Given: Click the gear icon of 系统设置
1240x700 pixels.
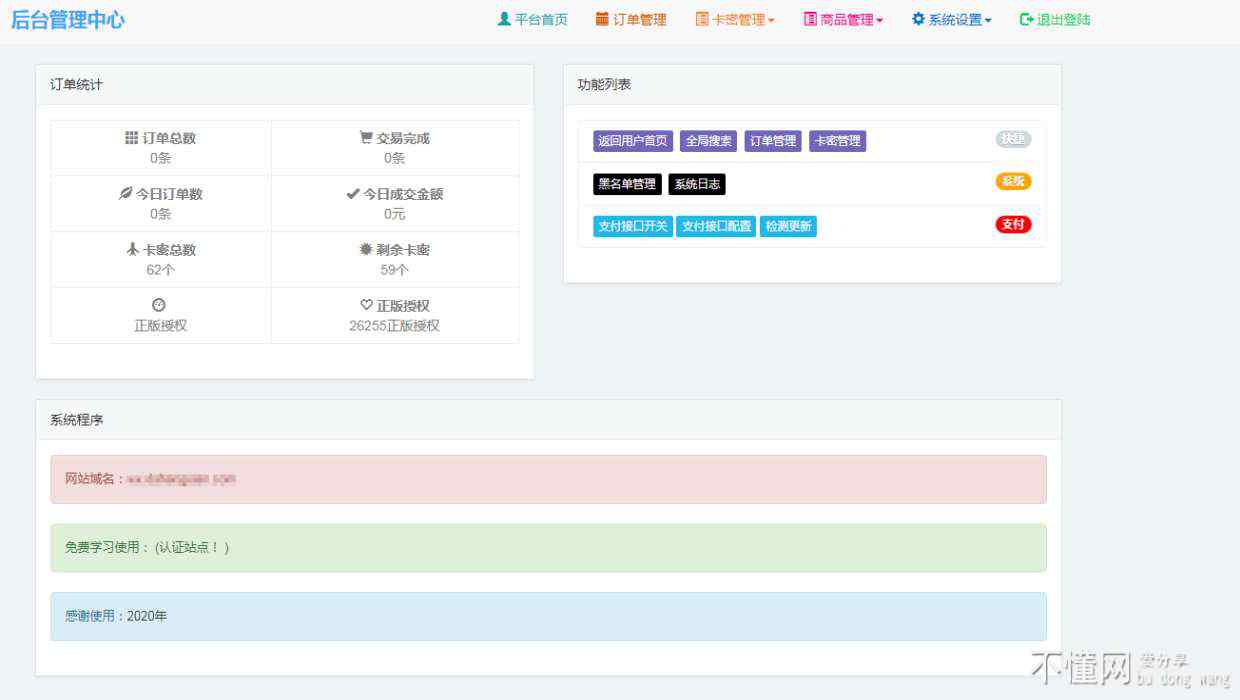Looking at the screenshot, I should (x=918, y=19).
